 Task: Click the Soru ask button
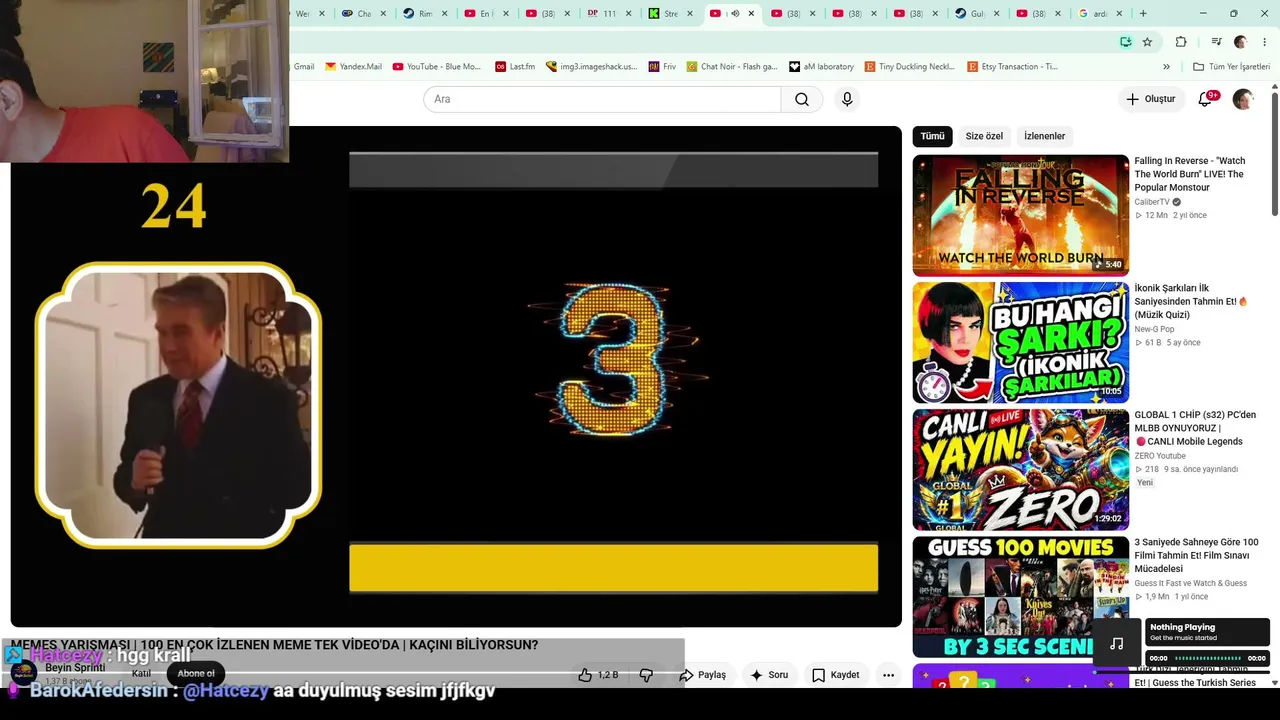point(770,675)
